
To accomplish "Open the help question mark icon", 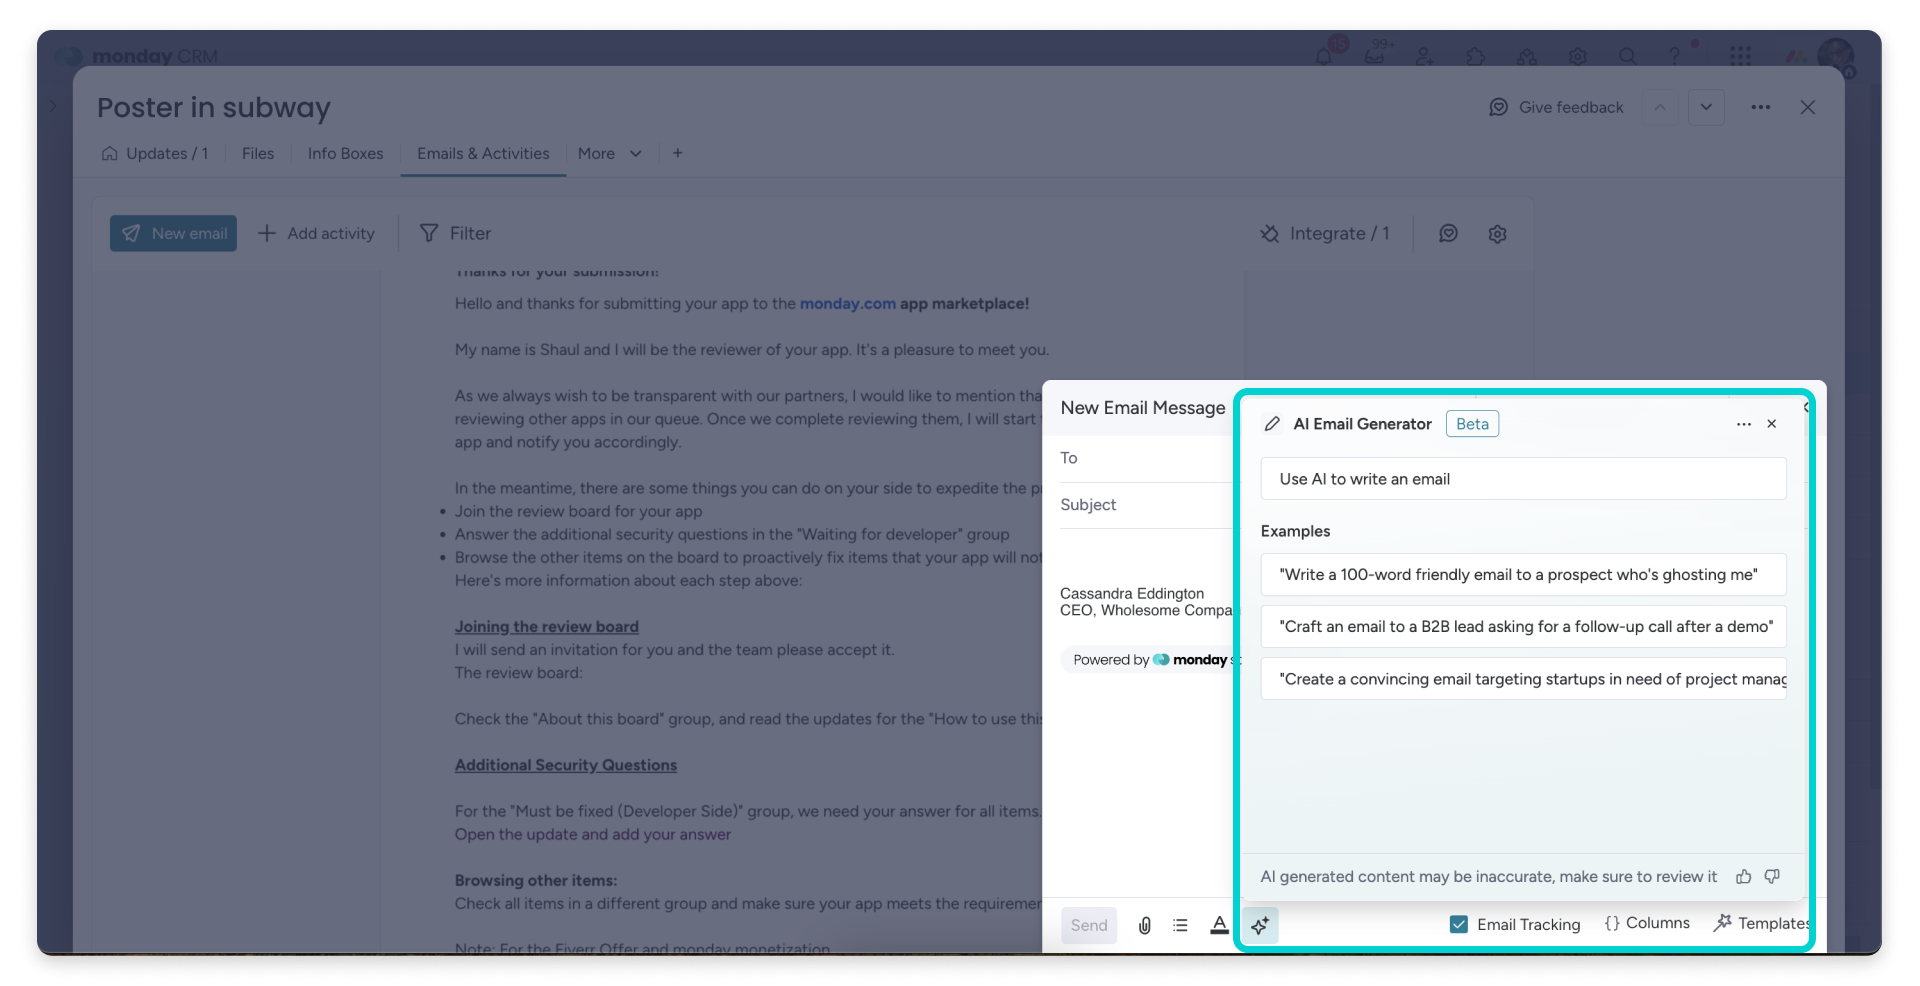I will pos(1675,56).
